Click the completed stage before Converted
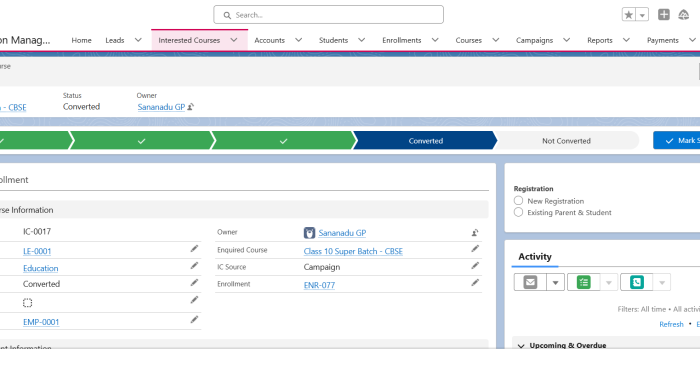The width and height of the screenshot is (700, 370). pyautogui.click(x=283, y=141)
